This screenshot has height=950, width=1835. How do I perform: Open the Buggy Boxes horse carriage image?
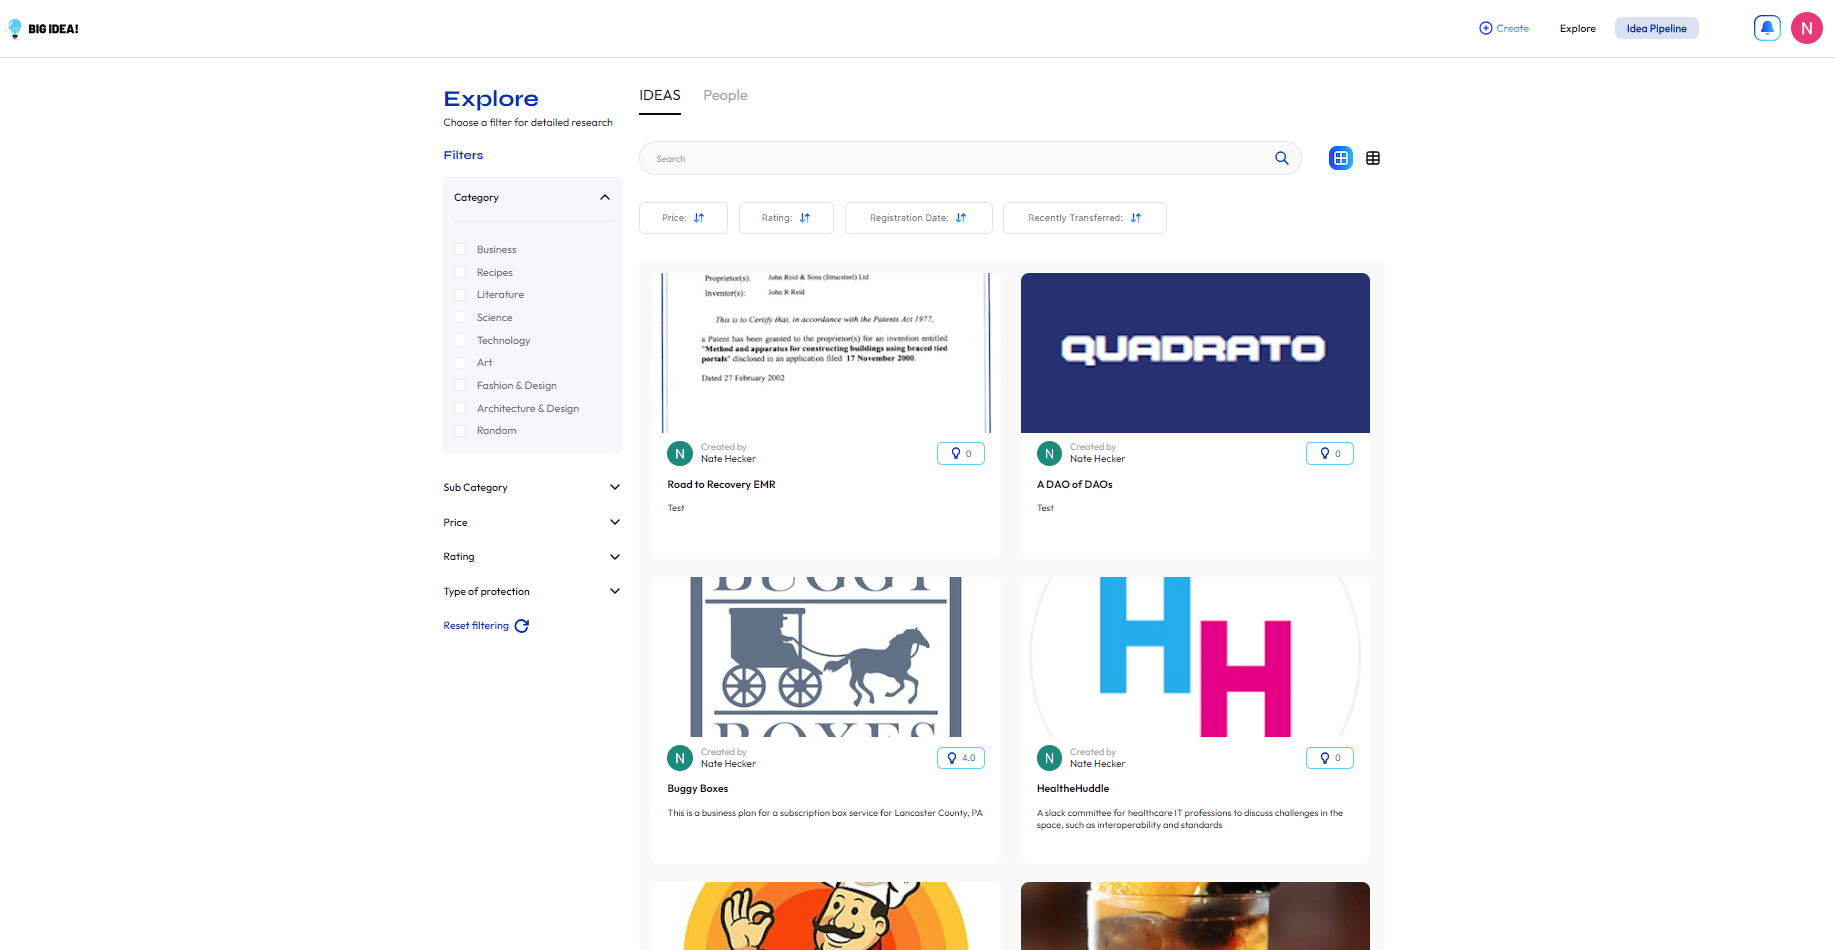[x=825, y=657]
